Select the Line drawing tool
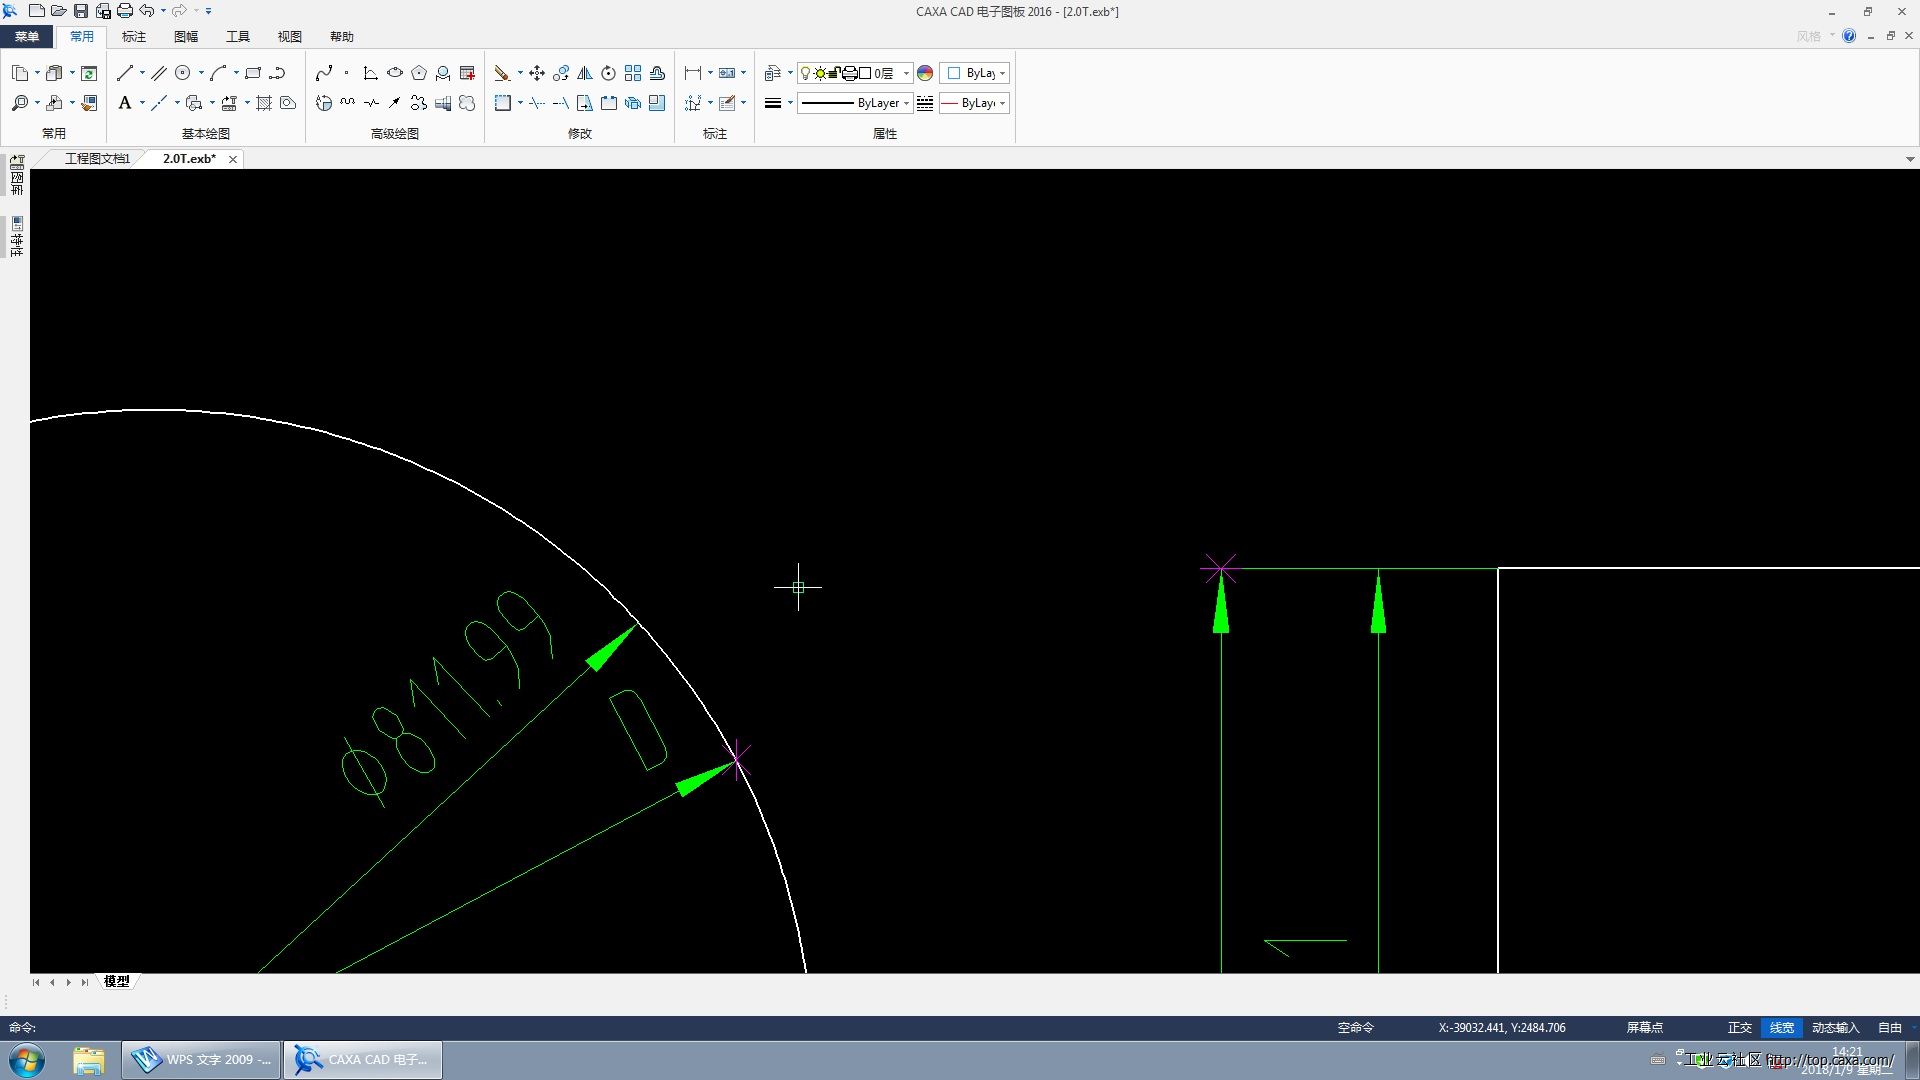Viewport: 1920px width, 1080px height. (125, 73)
